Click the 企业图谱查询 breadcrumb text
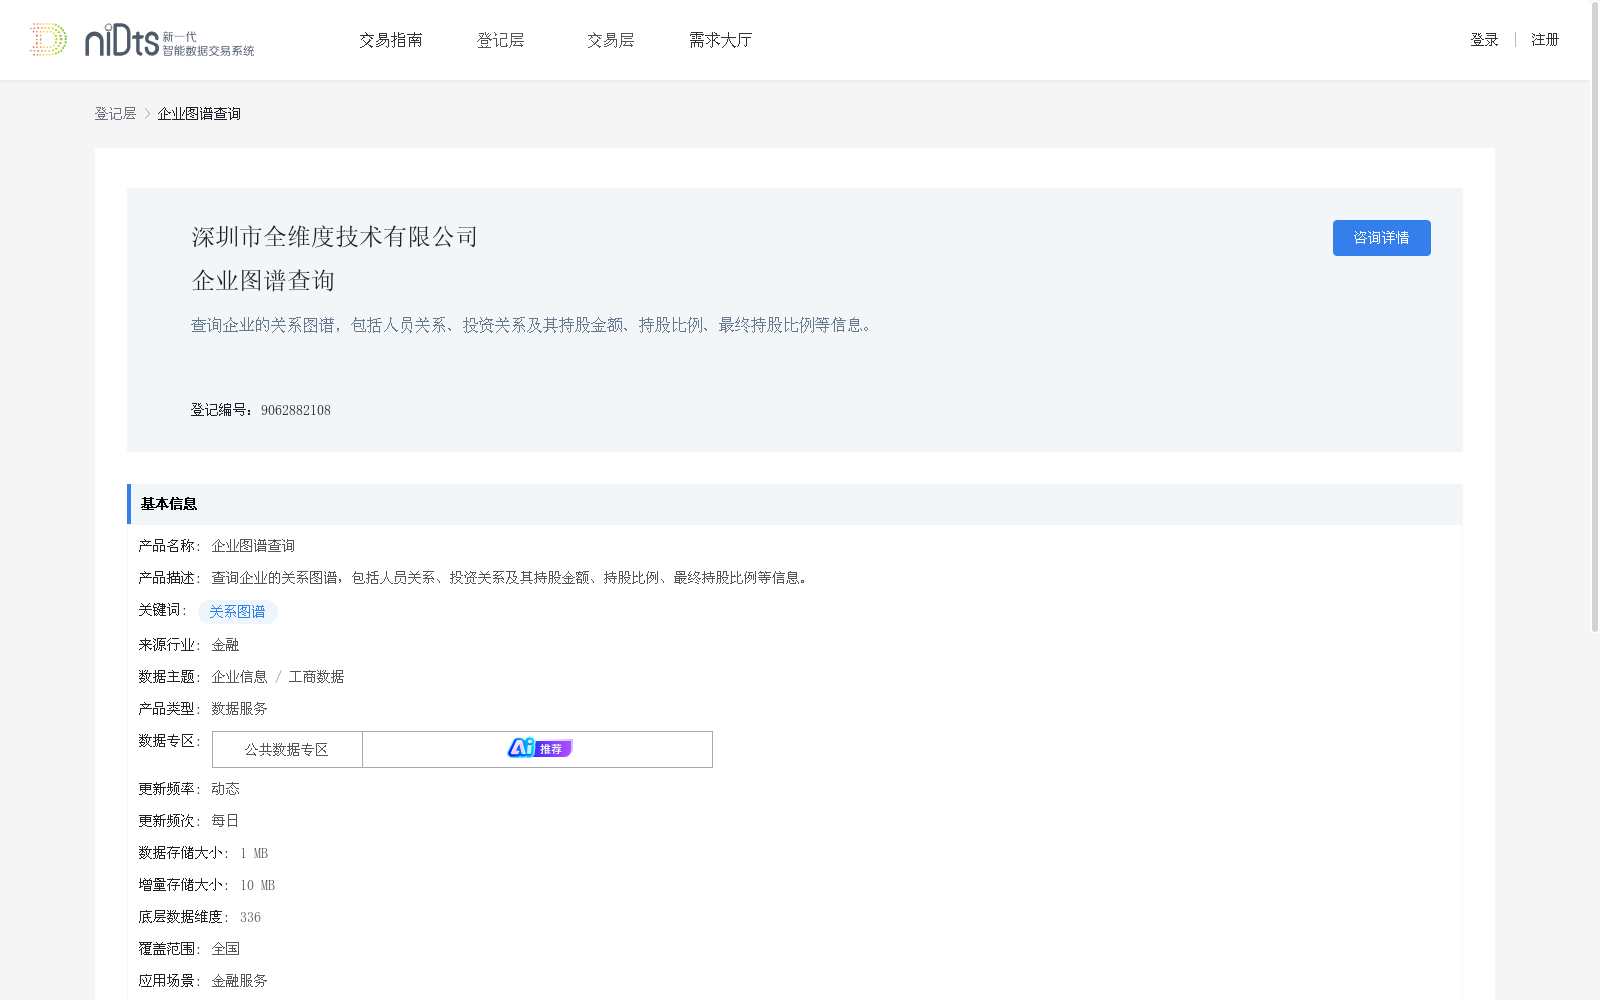The height and width of the screenshot is (1000, 1600). click(199, 114)
